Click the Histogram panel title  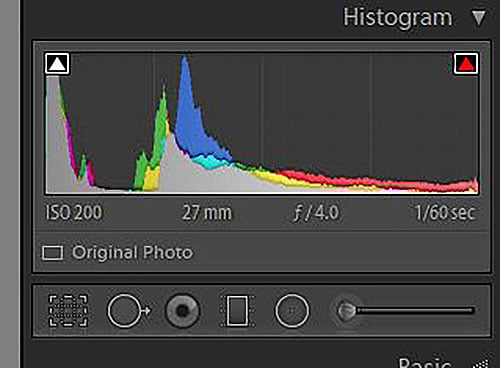point(398,17)
